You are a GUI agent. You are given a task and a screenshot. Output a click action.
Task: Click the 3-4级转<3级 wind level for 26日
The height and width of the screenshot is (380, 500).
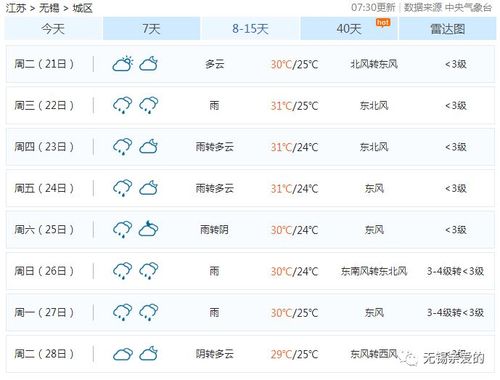point(455,271)
